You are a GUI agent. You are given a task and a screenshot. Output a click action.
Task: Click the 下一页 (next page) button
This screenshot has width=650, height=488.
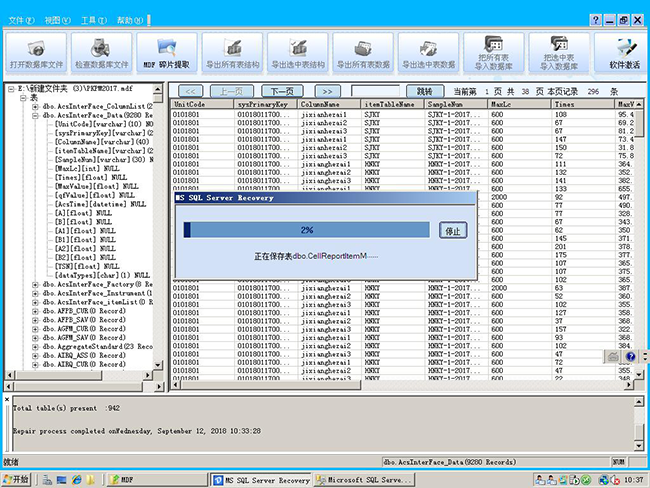(x=282, y=91)
